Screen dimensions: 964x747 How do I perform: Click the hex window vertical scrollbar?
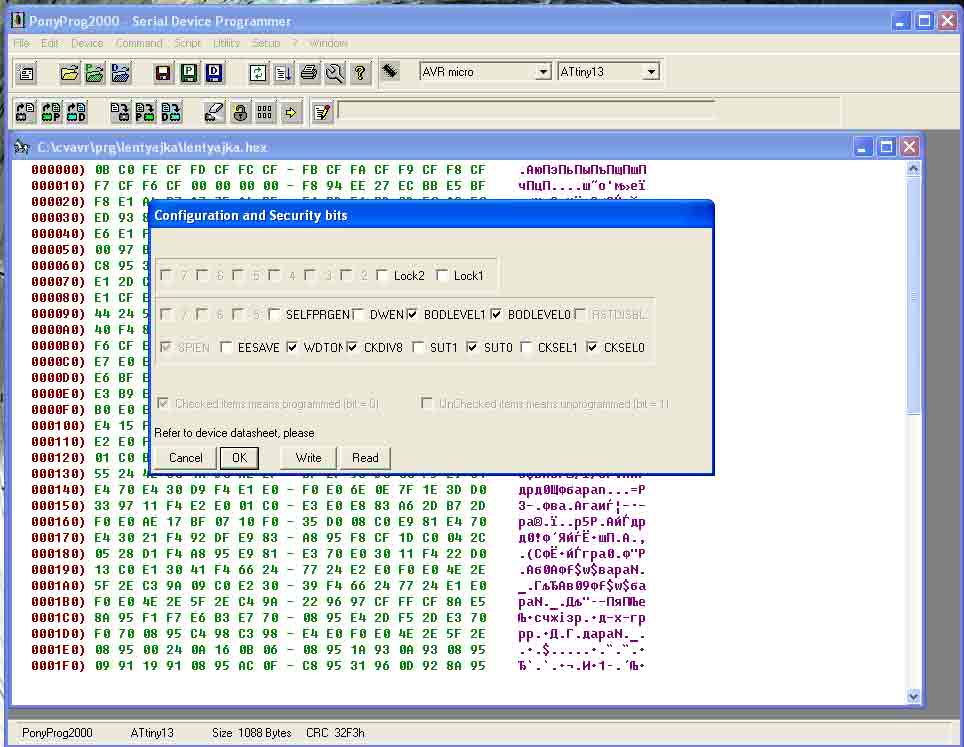(913, 430)
